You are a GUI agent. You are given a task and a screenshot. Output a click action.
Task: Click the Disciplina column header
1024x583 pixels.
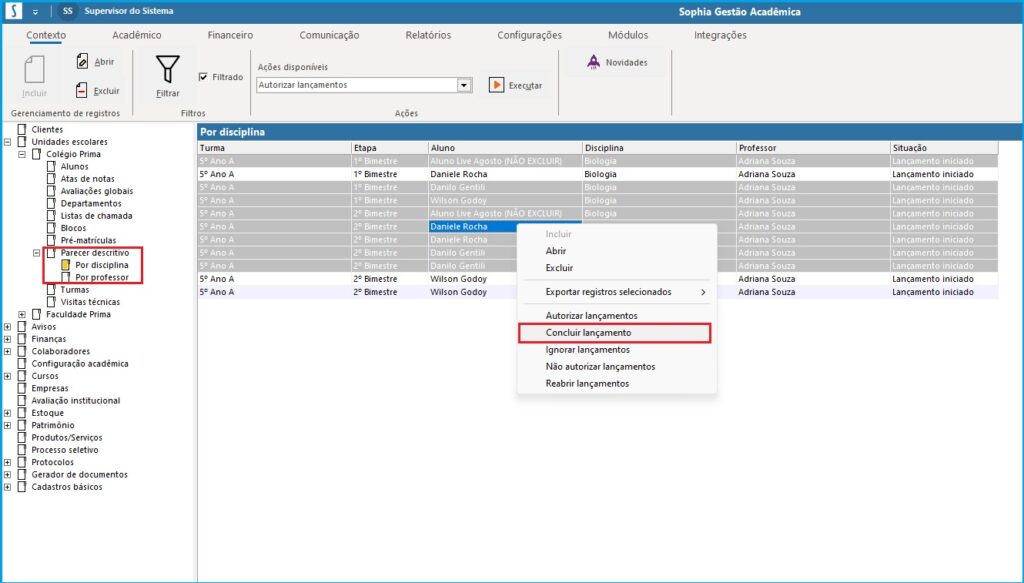click(660, 148)
